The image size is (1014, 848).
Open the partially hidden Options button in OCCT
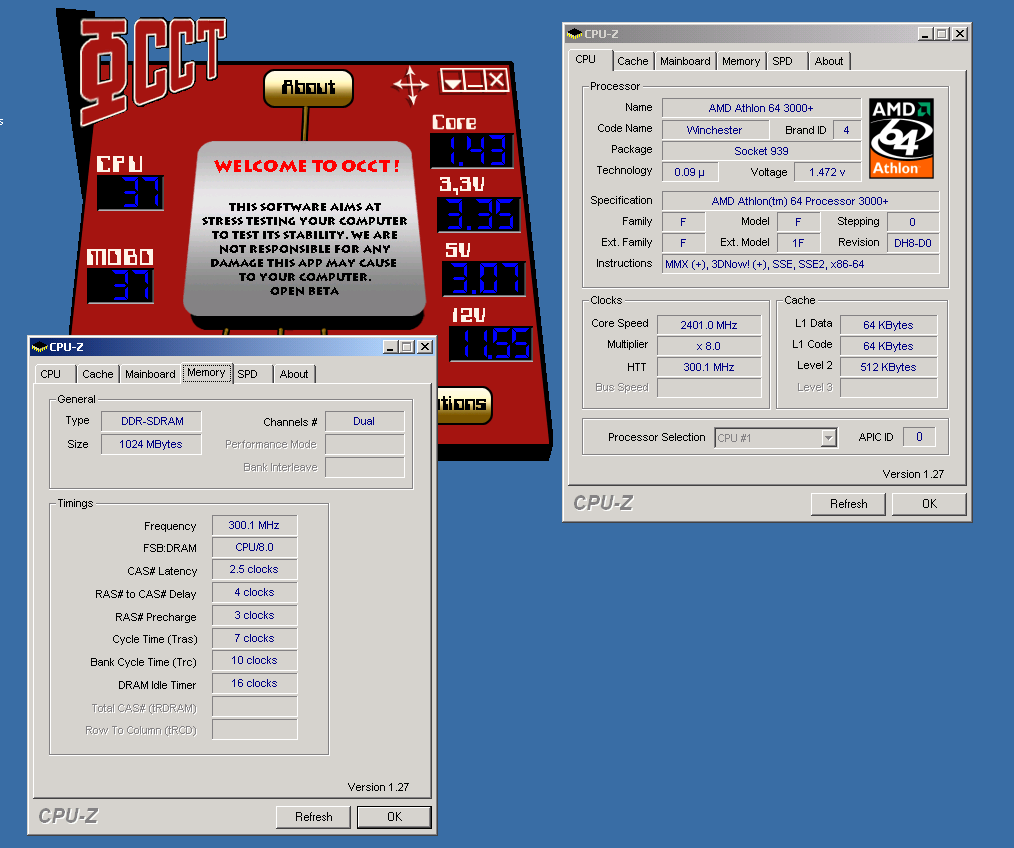(x=462, y=404)
